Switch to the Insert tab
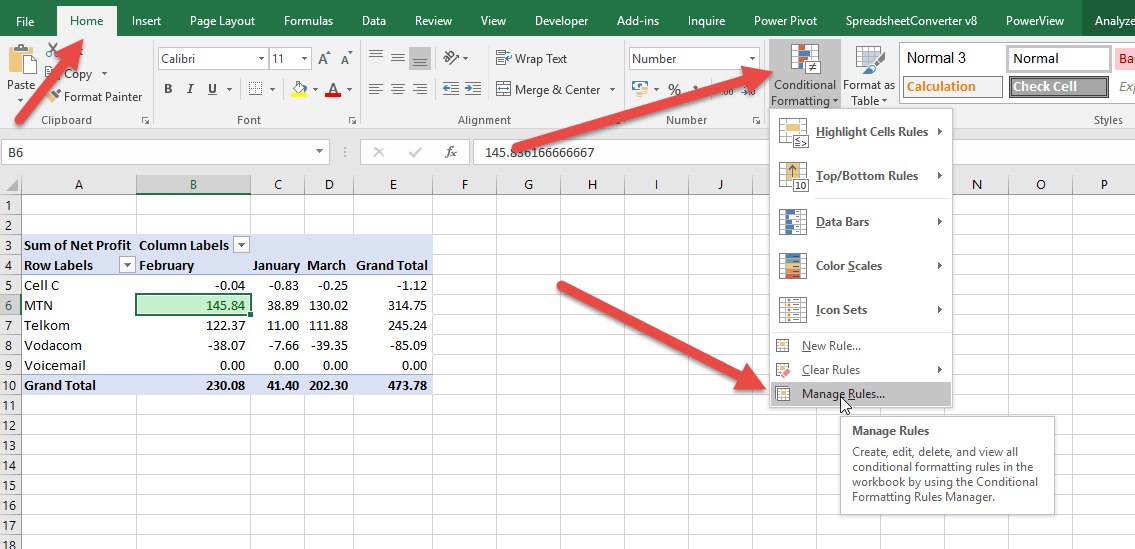 pyautogui.click(x=146, y=21)
